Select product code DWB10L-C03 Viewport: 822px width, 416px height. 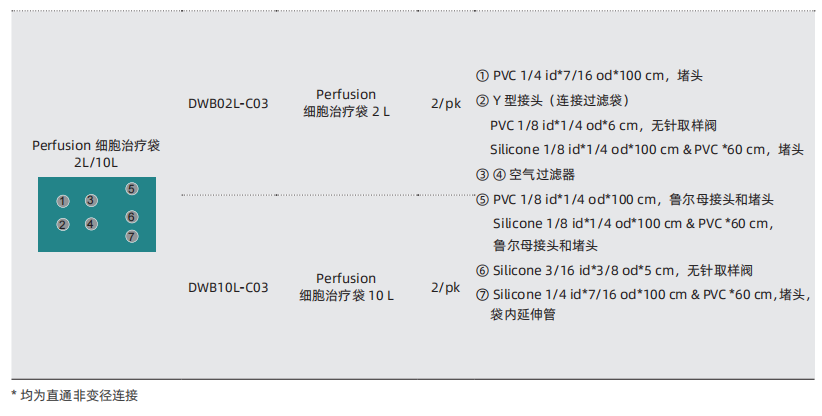pos(228,287)
